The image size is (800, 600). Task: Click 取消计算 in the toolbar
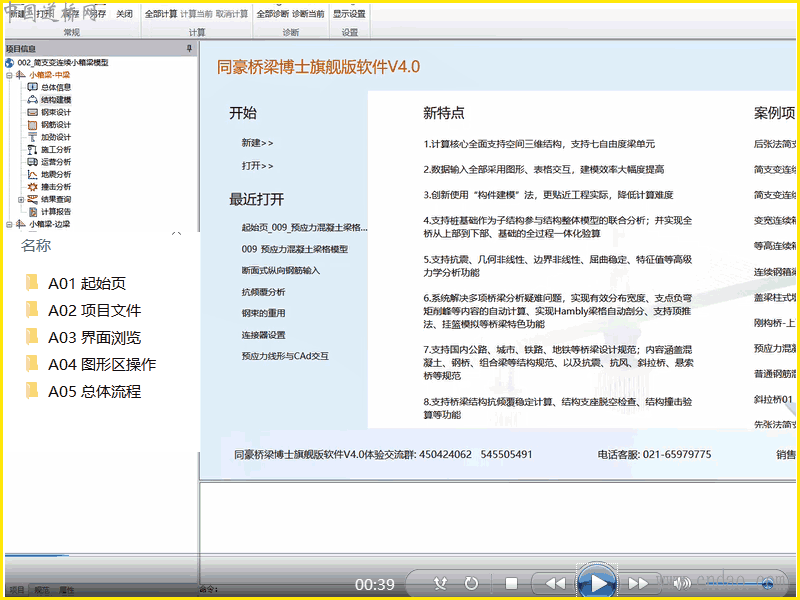pyautogui.click(x=232, y=14)
